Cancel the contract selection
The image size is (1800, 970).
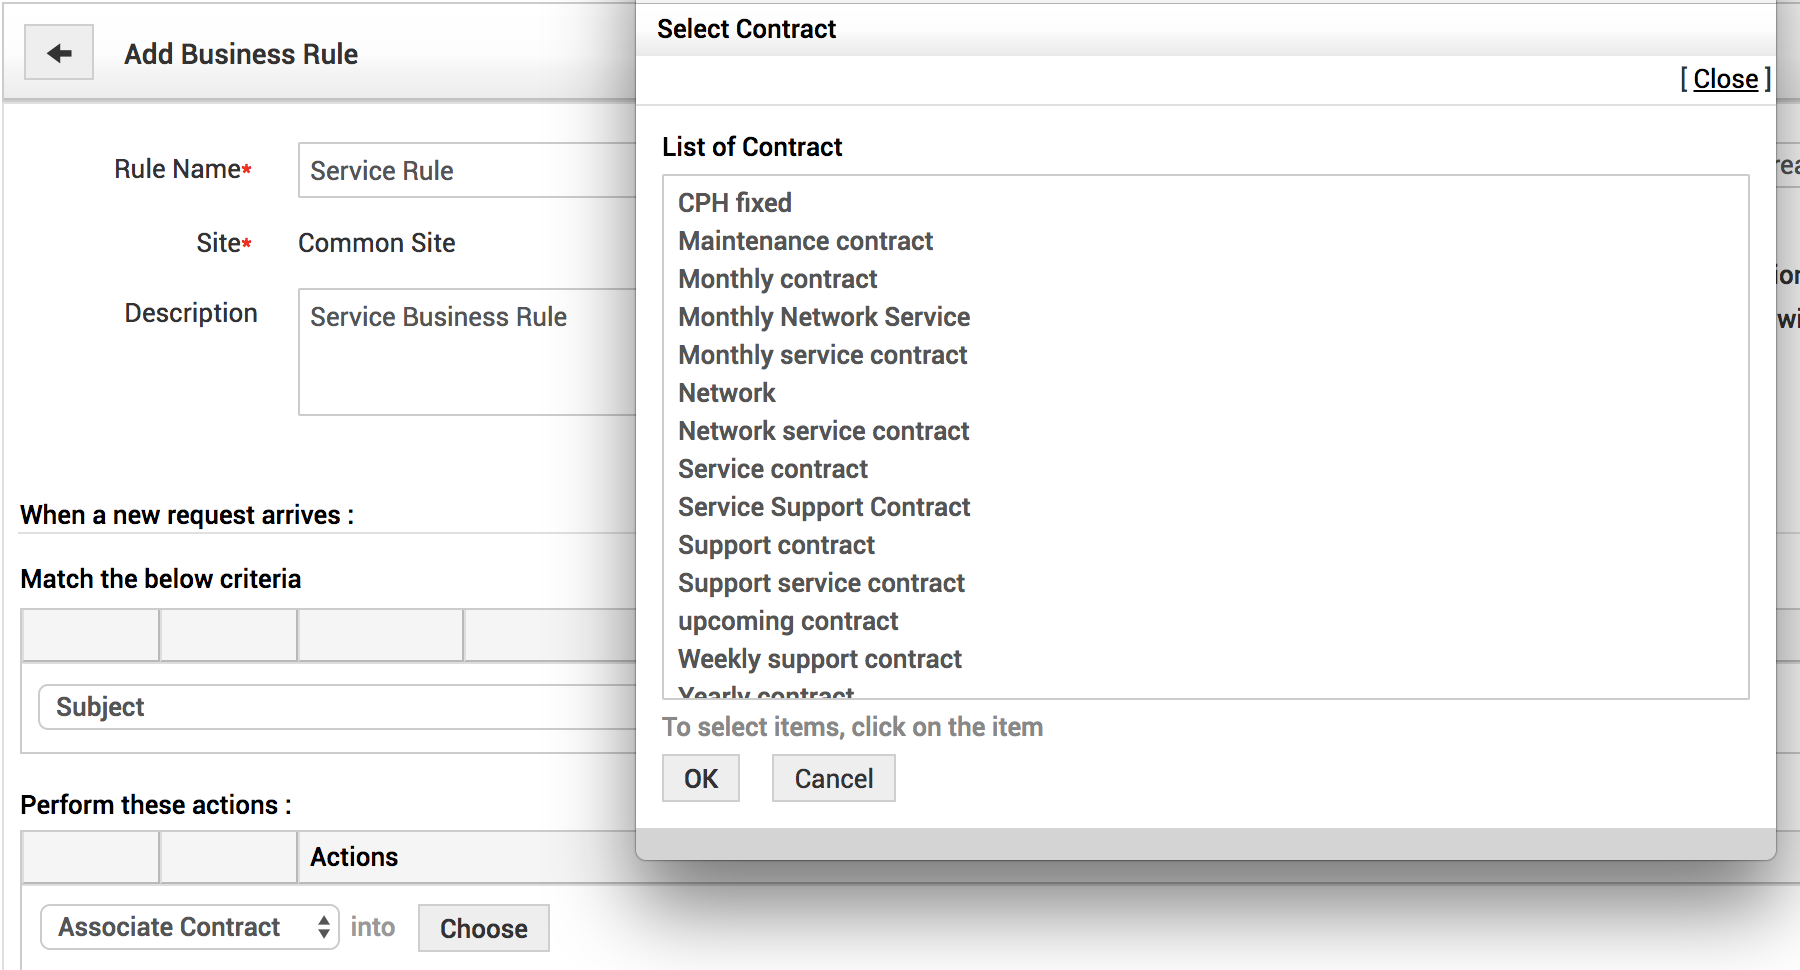coord(833,778)
